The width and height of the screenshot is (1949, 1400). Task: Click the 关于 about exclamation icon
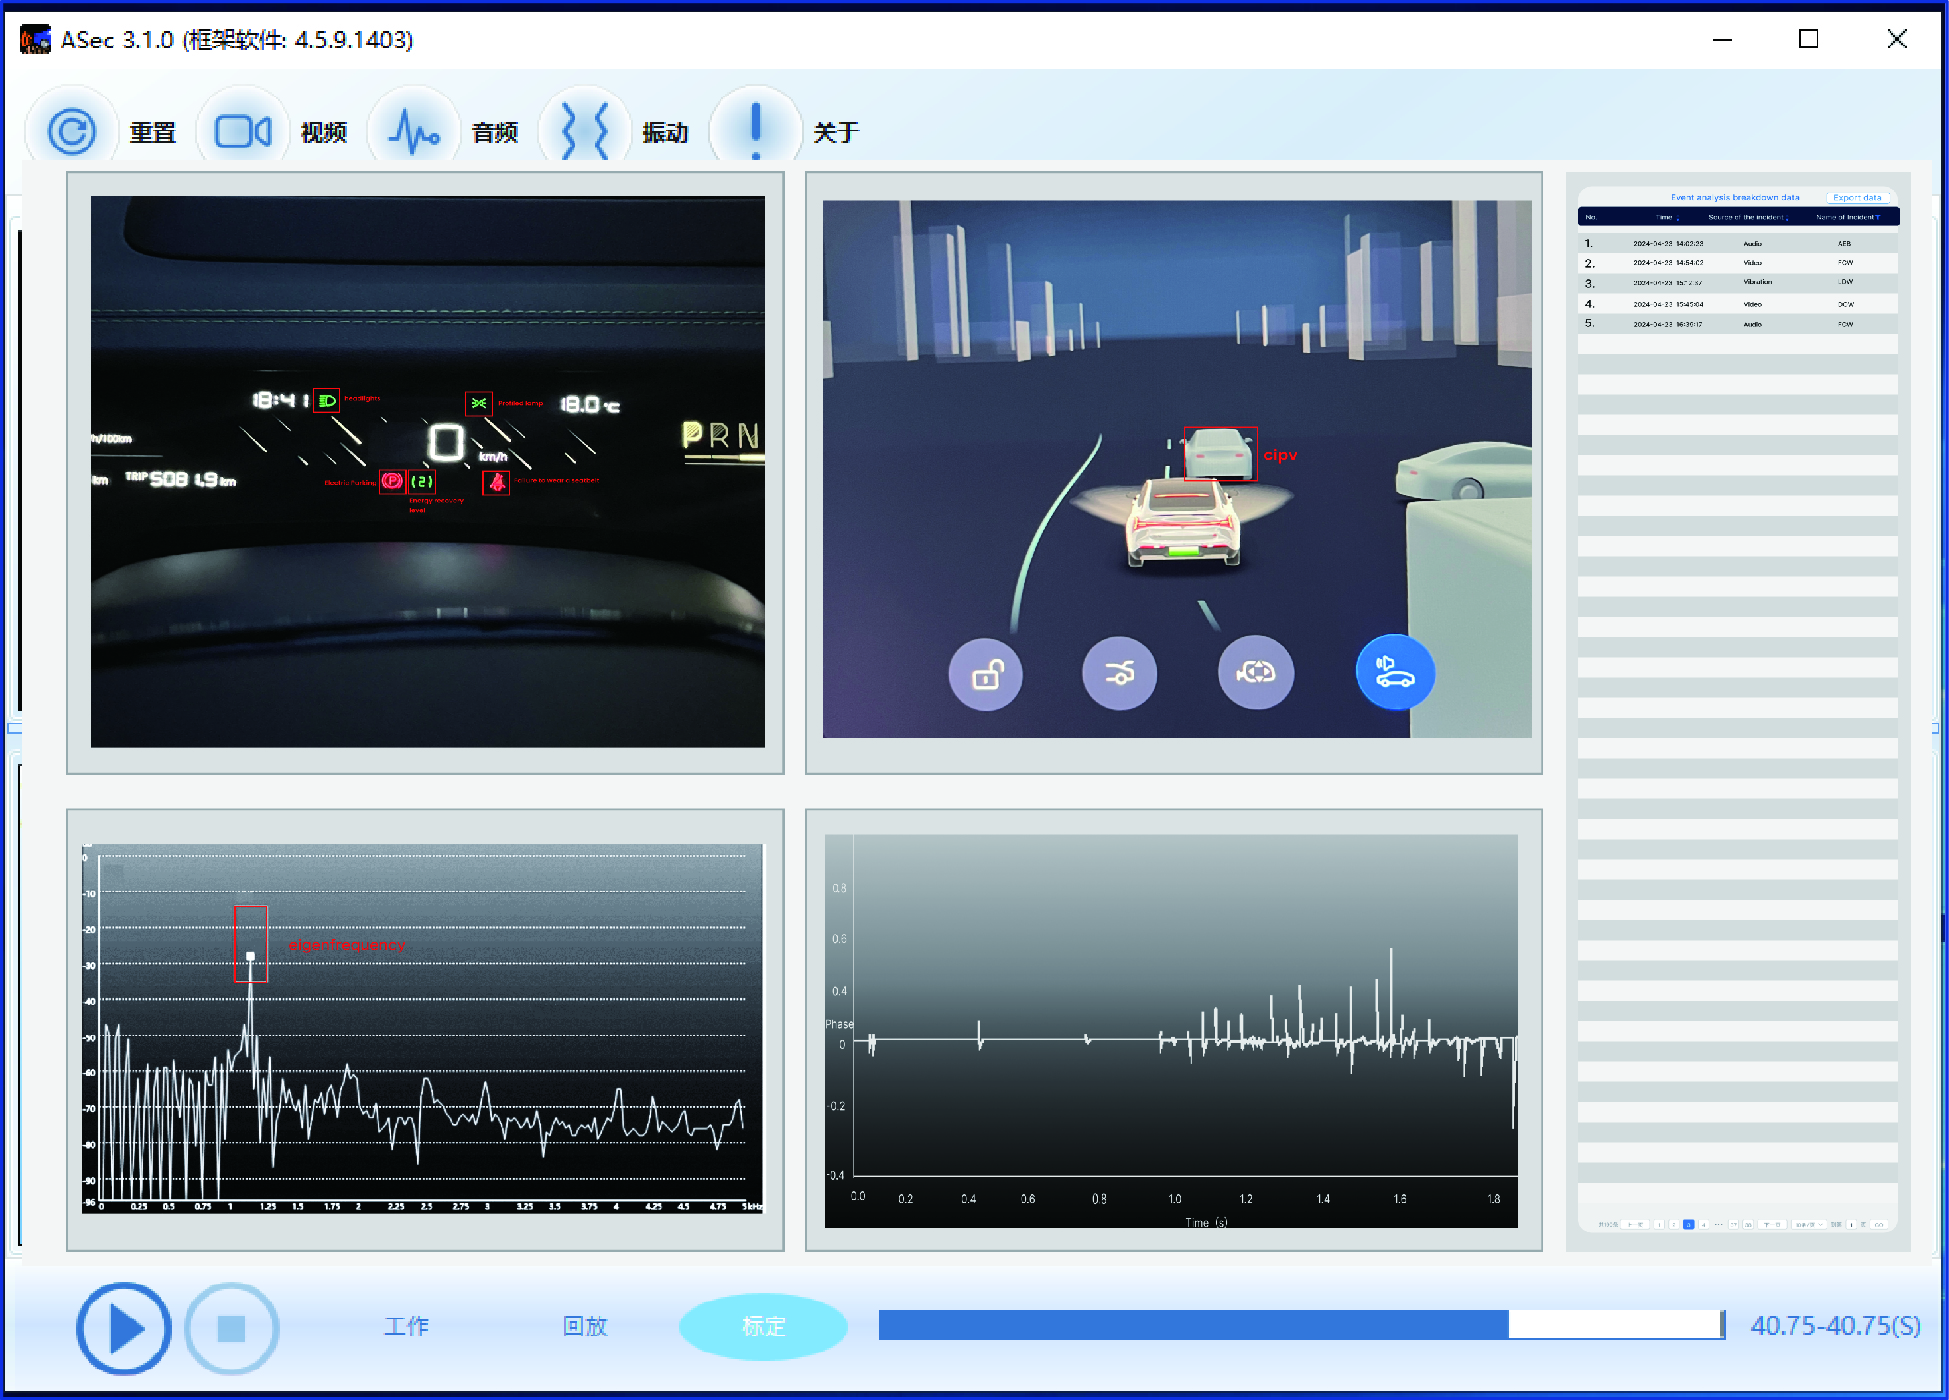(x=756, y=131)
